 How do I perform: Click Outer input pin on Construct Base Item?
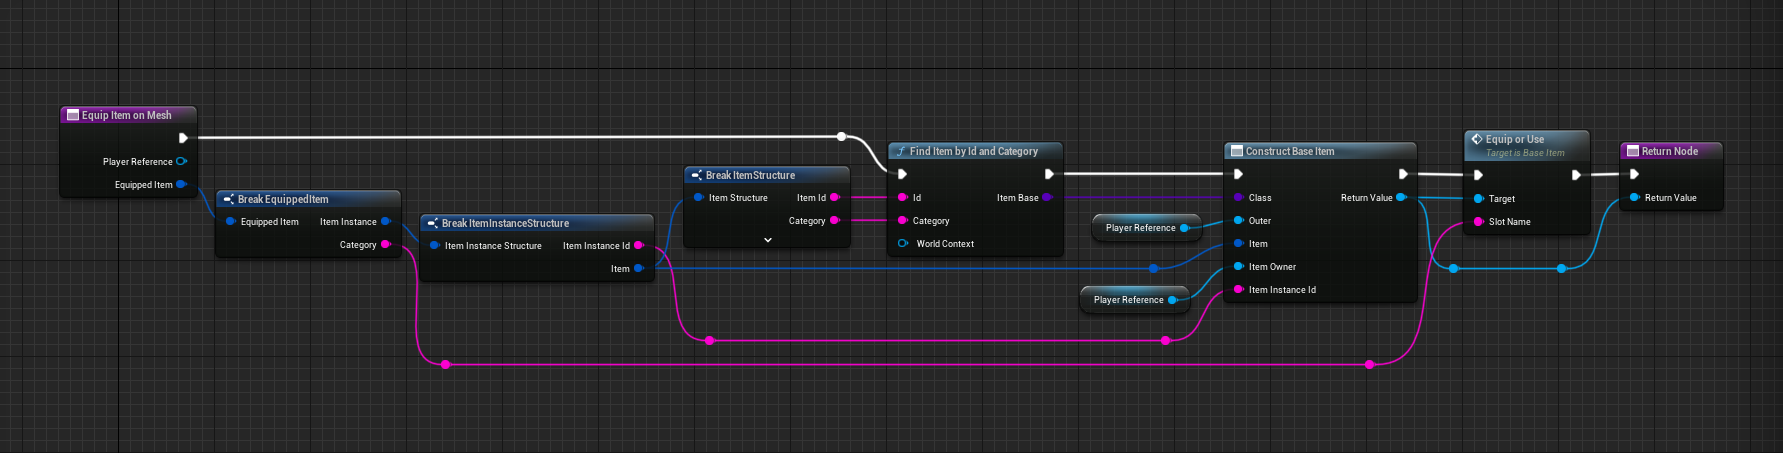pos(1238,221)
